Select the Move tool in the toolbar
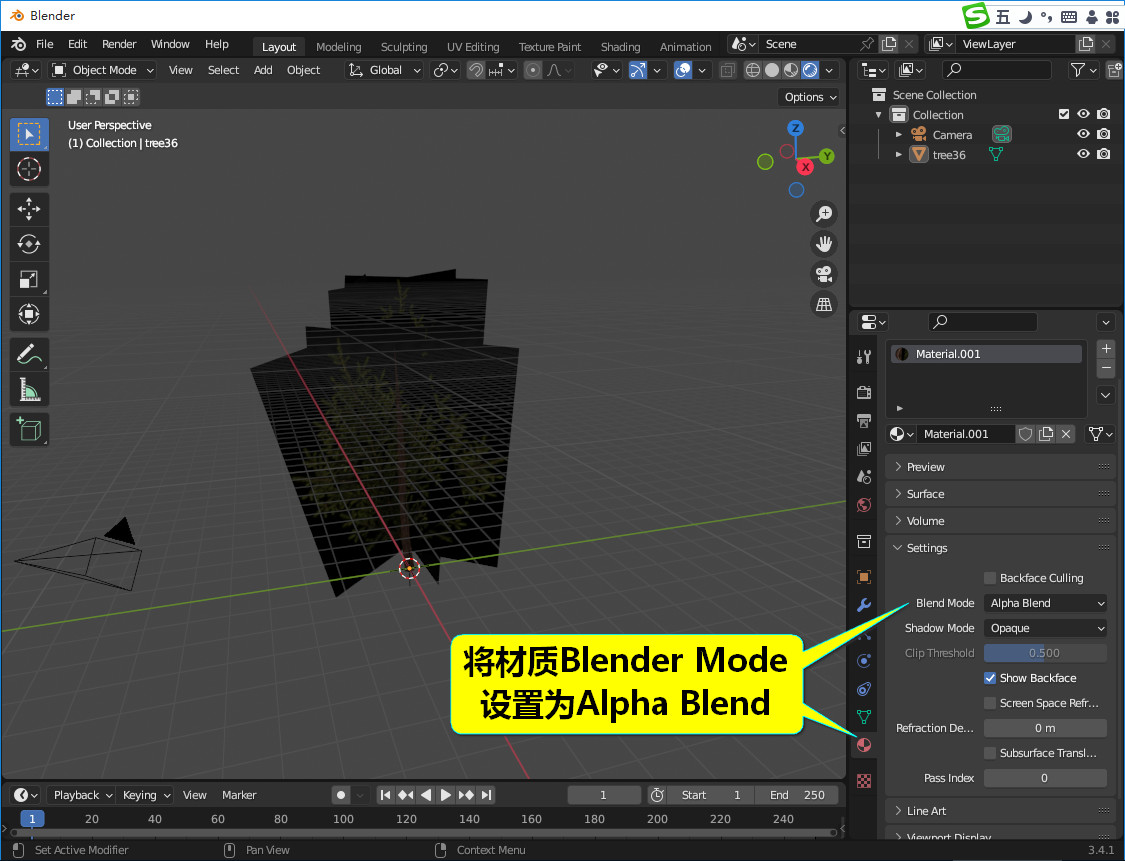The image size is (1125, 861). click(x=29, y=209)
